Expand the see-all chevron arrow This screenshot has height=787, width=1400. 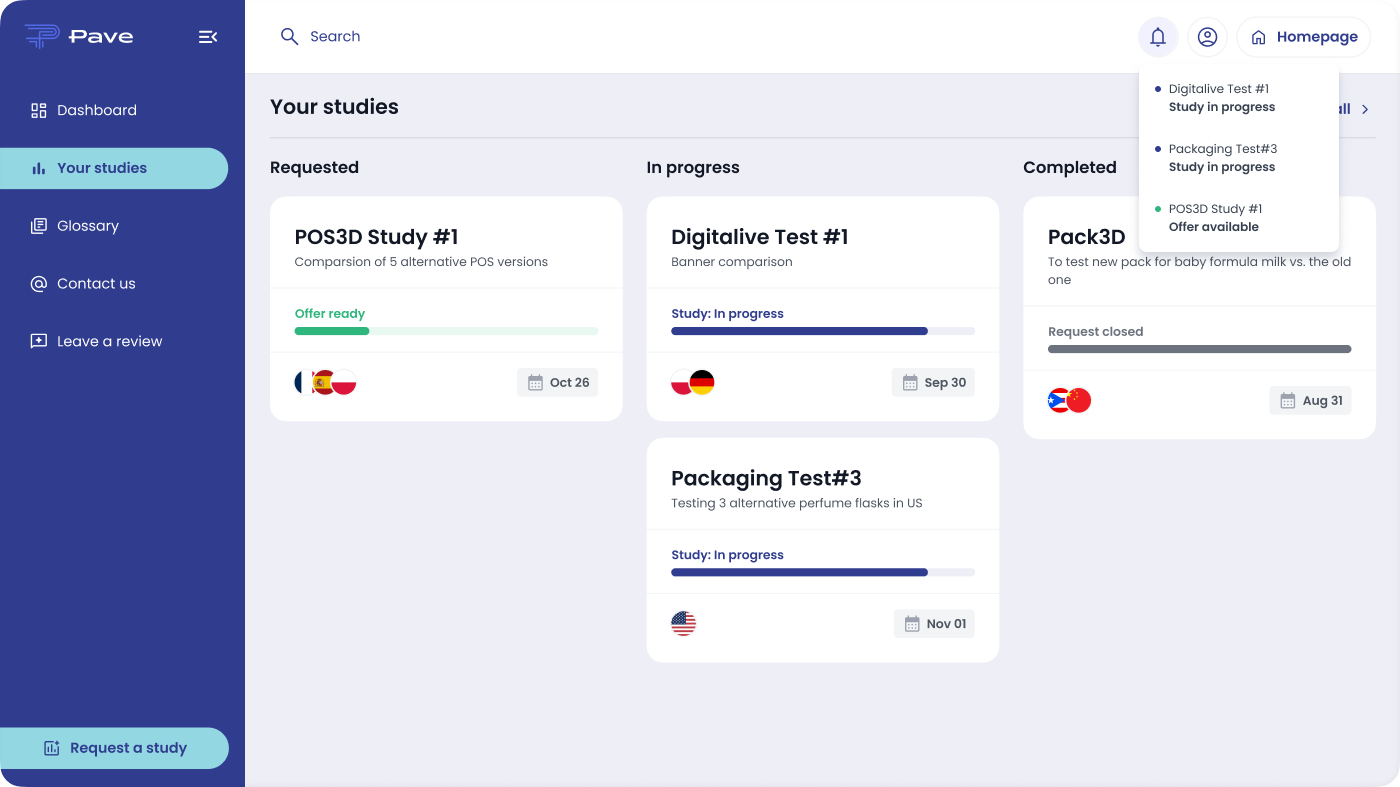(x=1365, y=109)
